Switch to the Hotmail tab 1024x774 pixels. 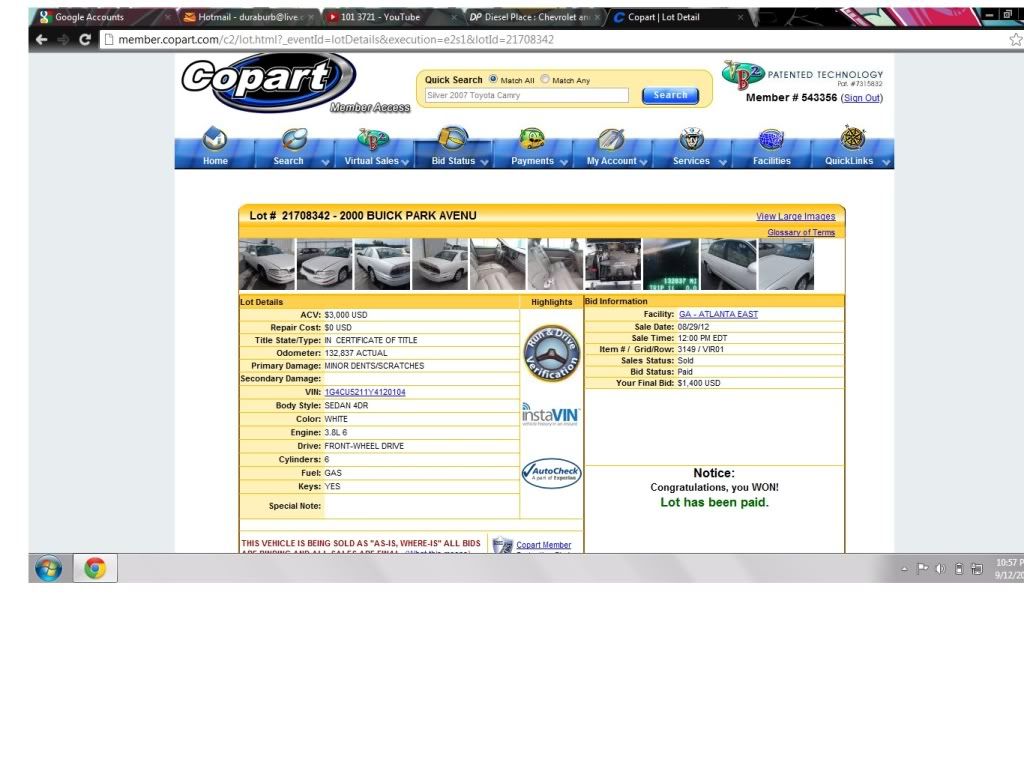pos(249,17)
